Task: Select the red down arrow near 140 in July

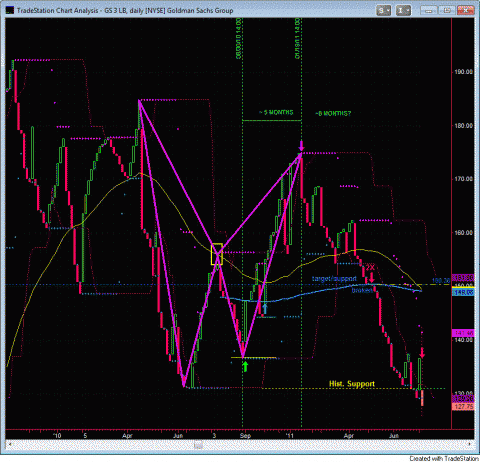Action: pos(422,352)
